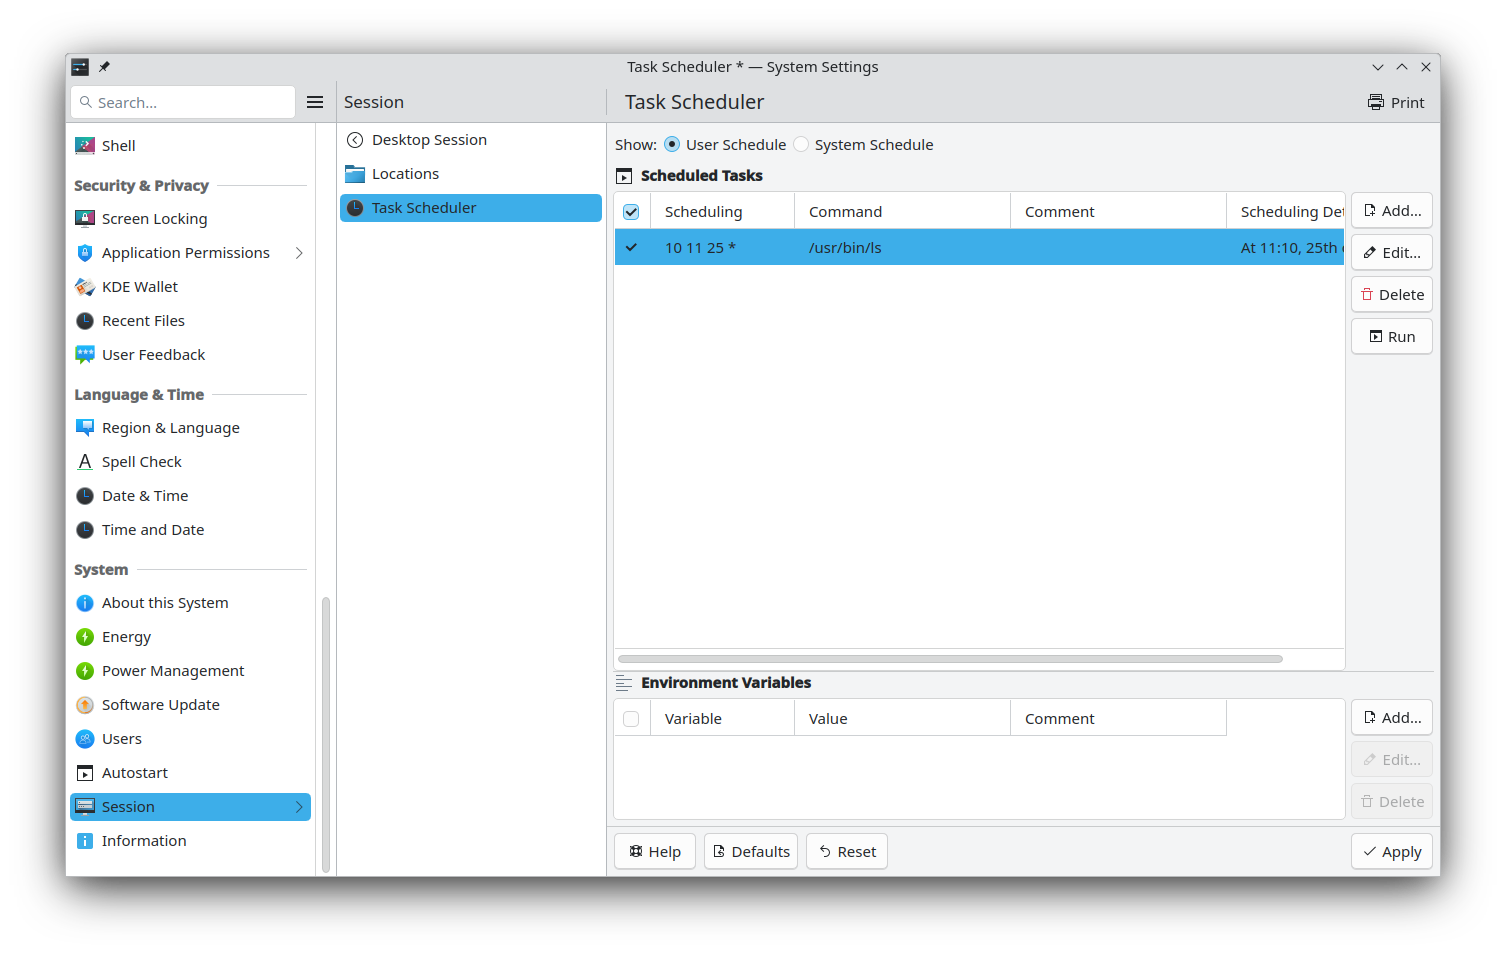Click the pin icon in the title bar
The height and width of the screenshot is (954, 1506).
pyautogui.click(x=104, y=67)
